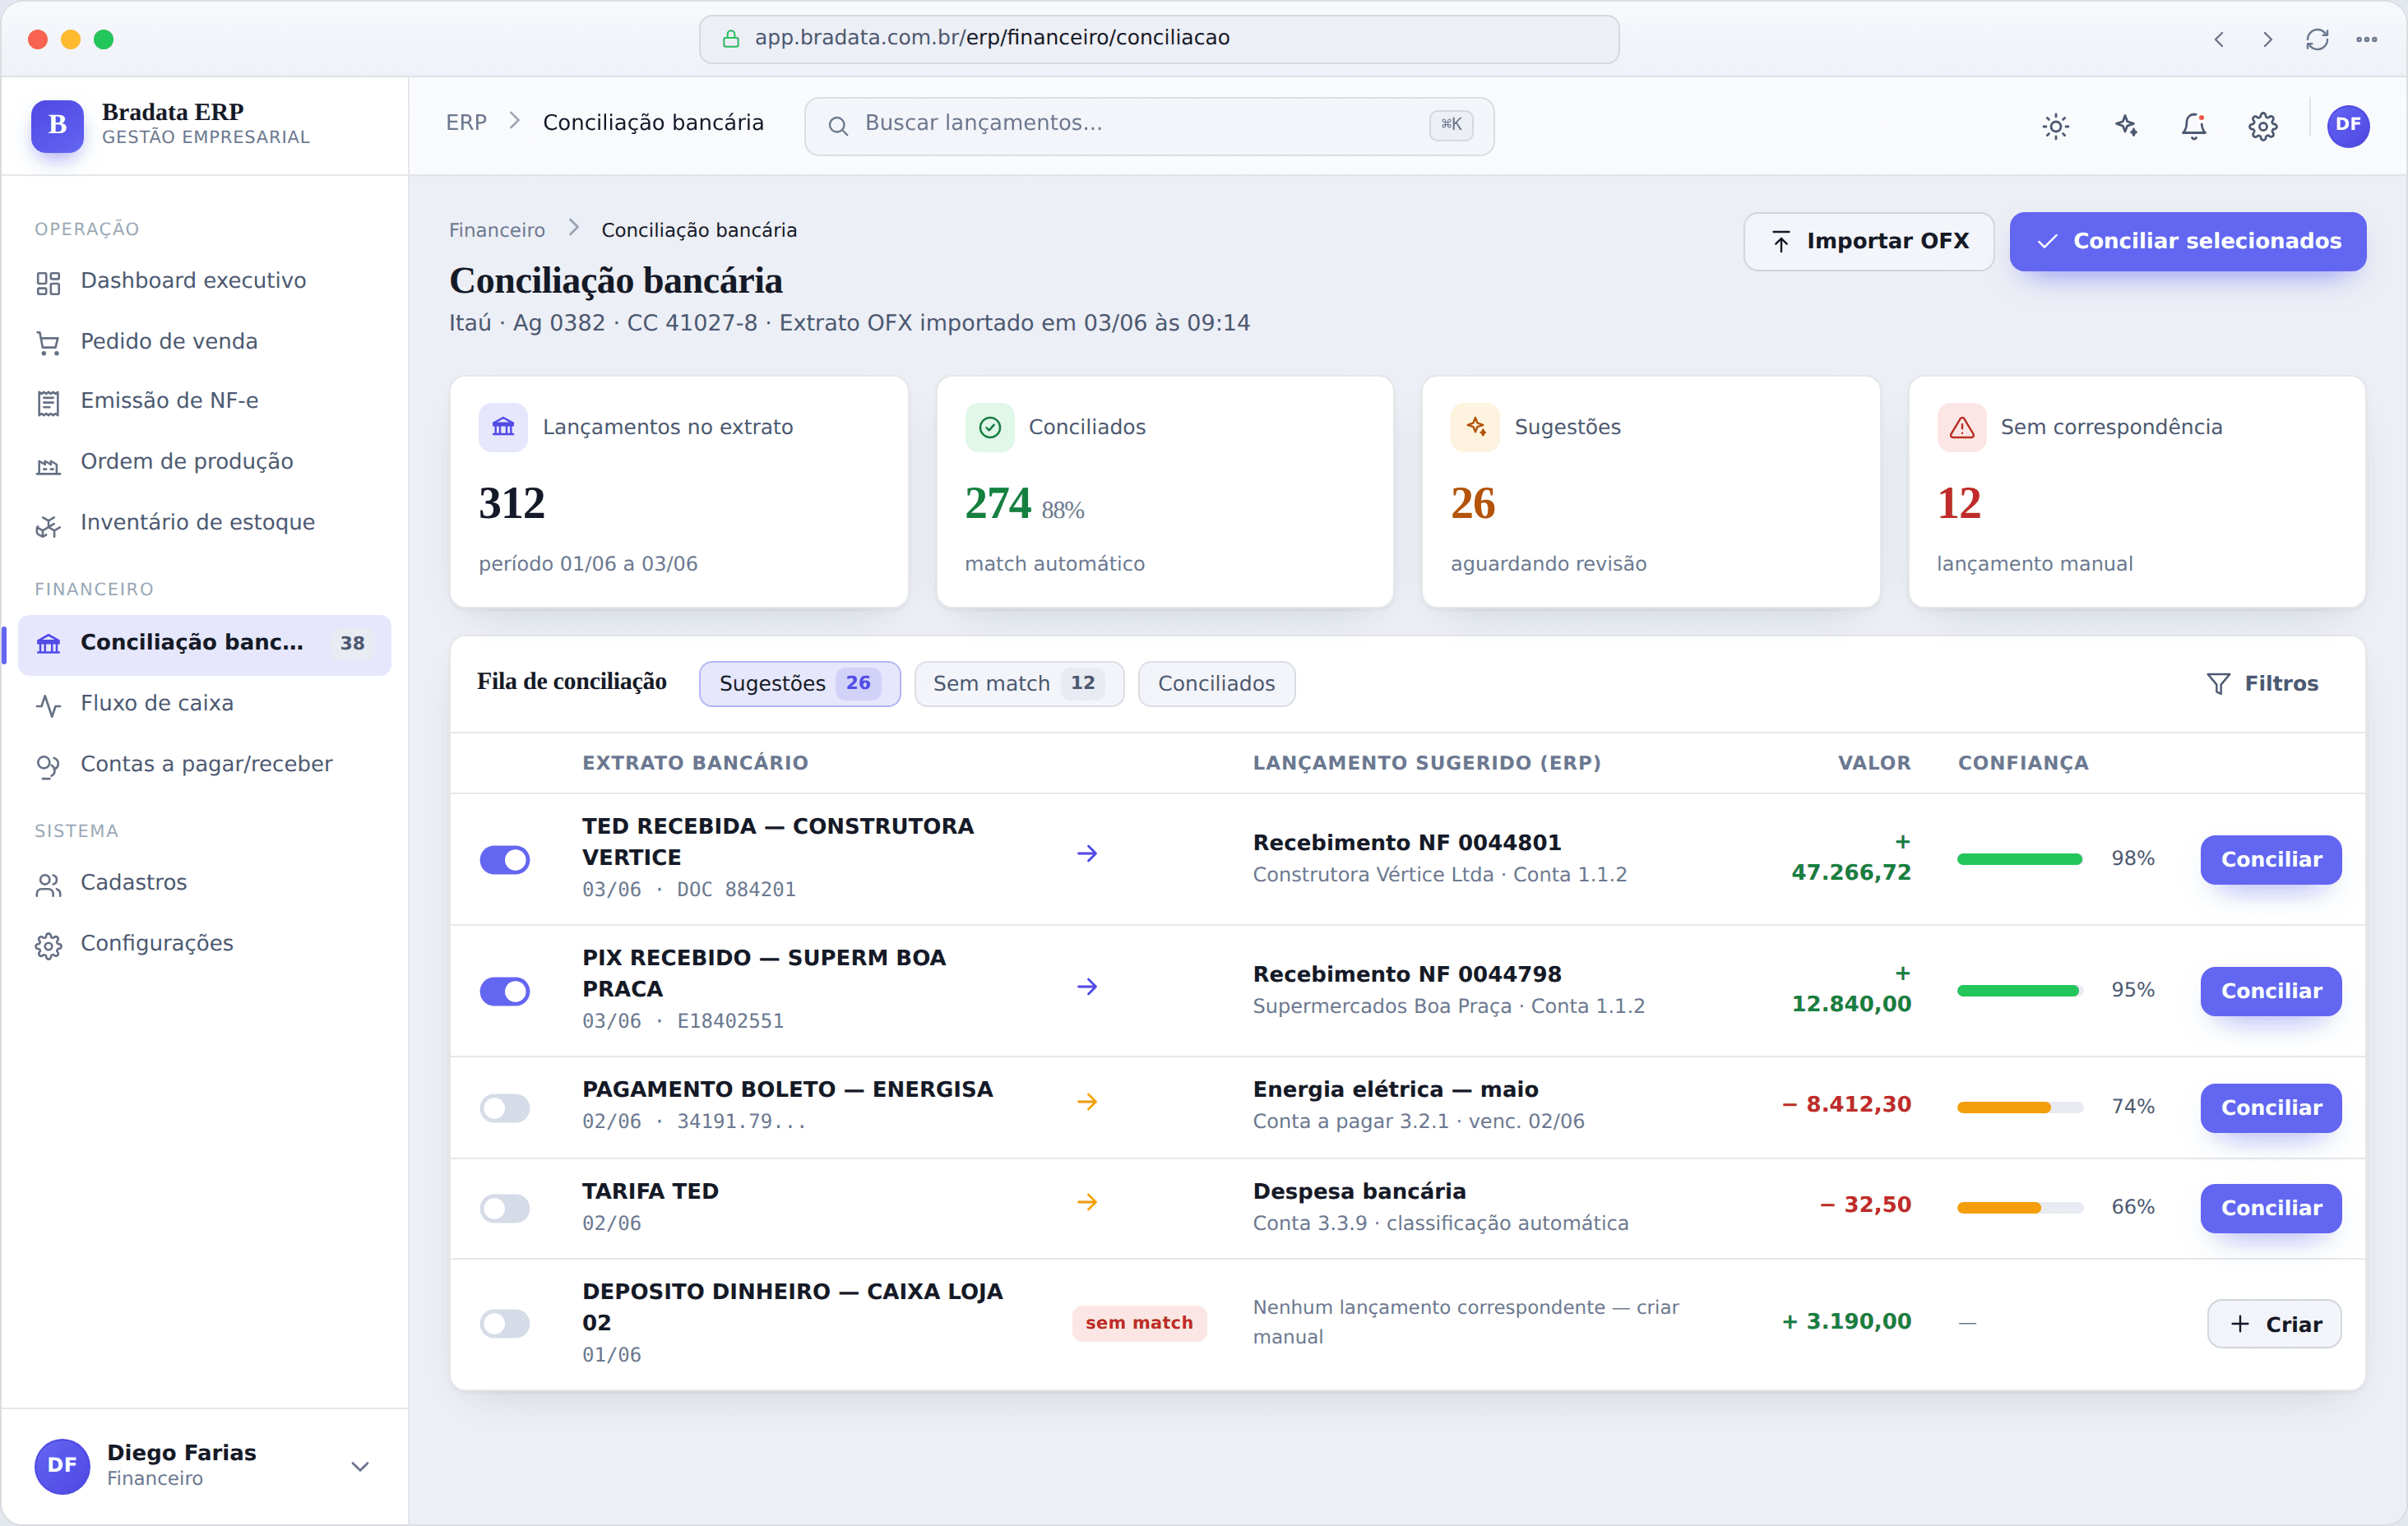2408x1526 pixels.
Task: Toggle off the TED RECEBIDA Construtora Vertice row
Action: (505, 860)
